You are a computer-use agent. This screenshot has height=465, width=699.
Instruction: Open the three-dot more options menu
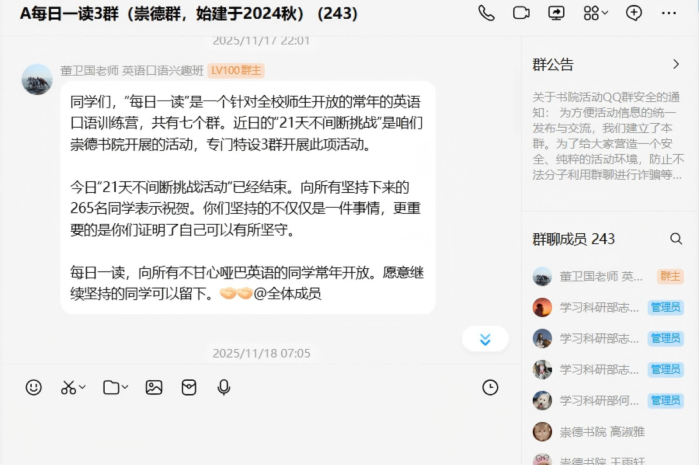coord(669,13)
